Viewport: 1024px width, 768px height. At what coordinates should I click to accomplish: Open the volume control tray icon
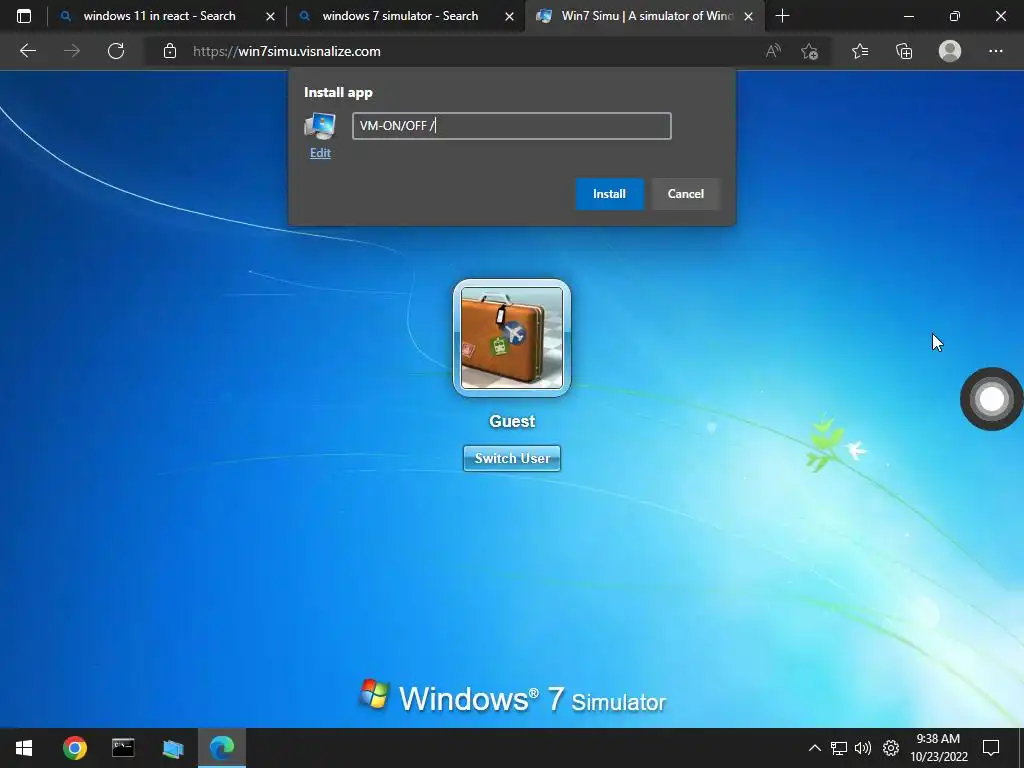pyautogui.click(x=863, y=748)
